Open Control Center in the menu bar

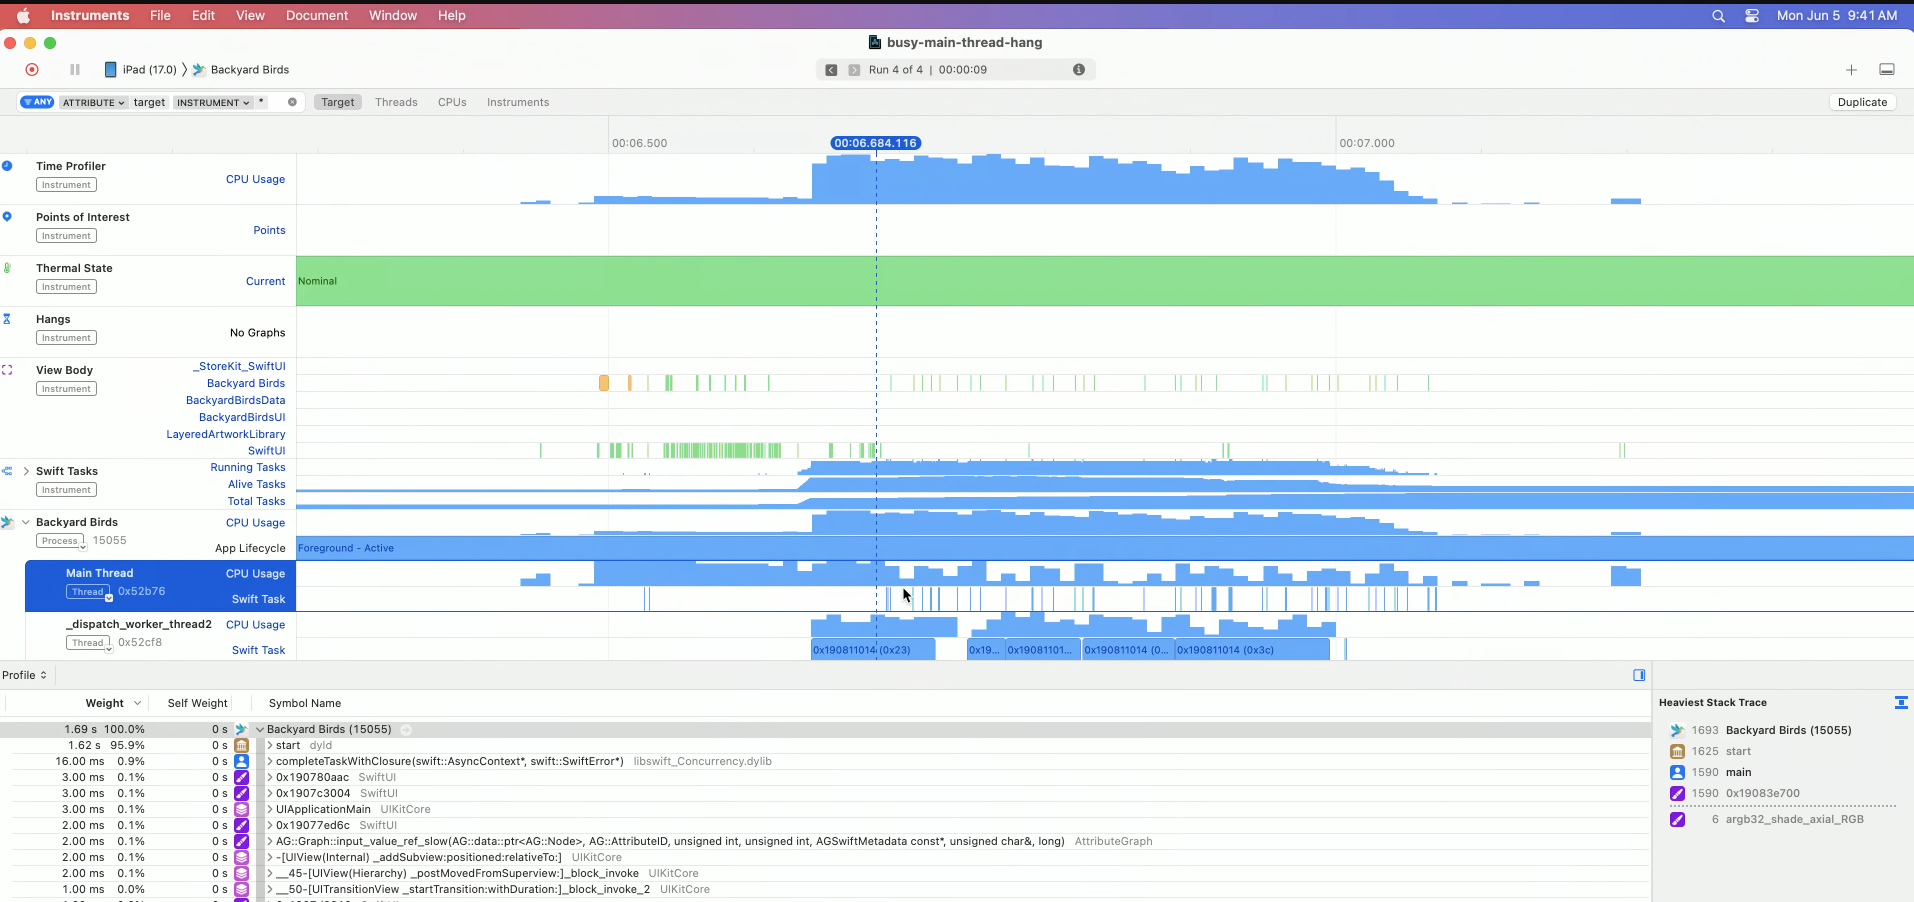(1752, 16)
